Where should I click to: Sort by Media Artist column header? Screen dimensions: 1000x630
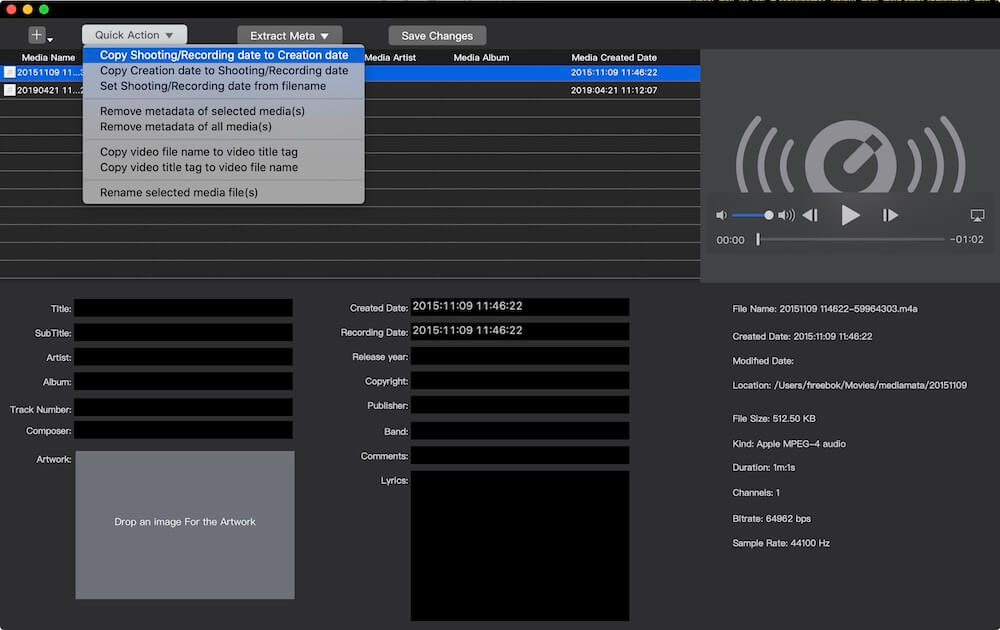click(x=390, y=57)
